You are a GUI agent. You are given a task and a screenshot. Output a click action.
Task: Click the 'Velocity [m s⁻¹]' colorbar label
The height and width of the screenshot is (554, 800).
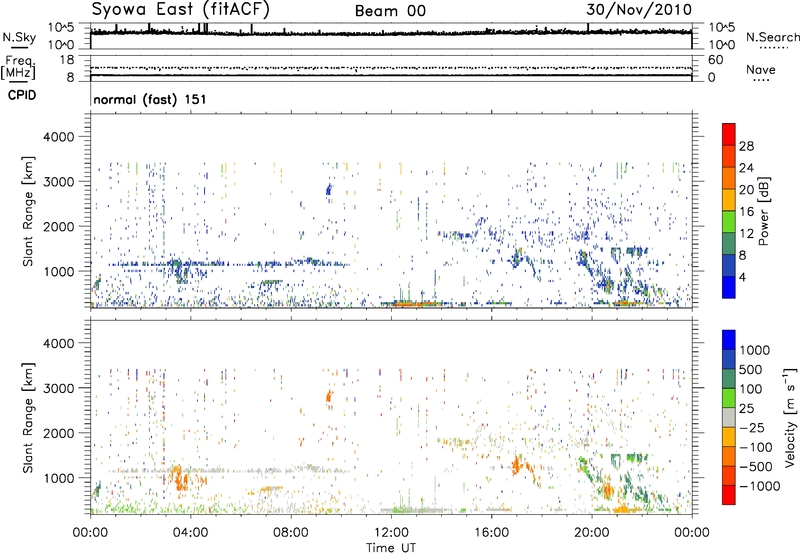(790, 417)
